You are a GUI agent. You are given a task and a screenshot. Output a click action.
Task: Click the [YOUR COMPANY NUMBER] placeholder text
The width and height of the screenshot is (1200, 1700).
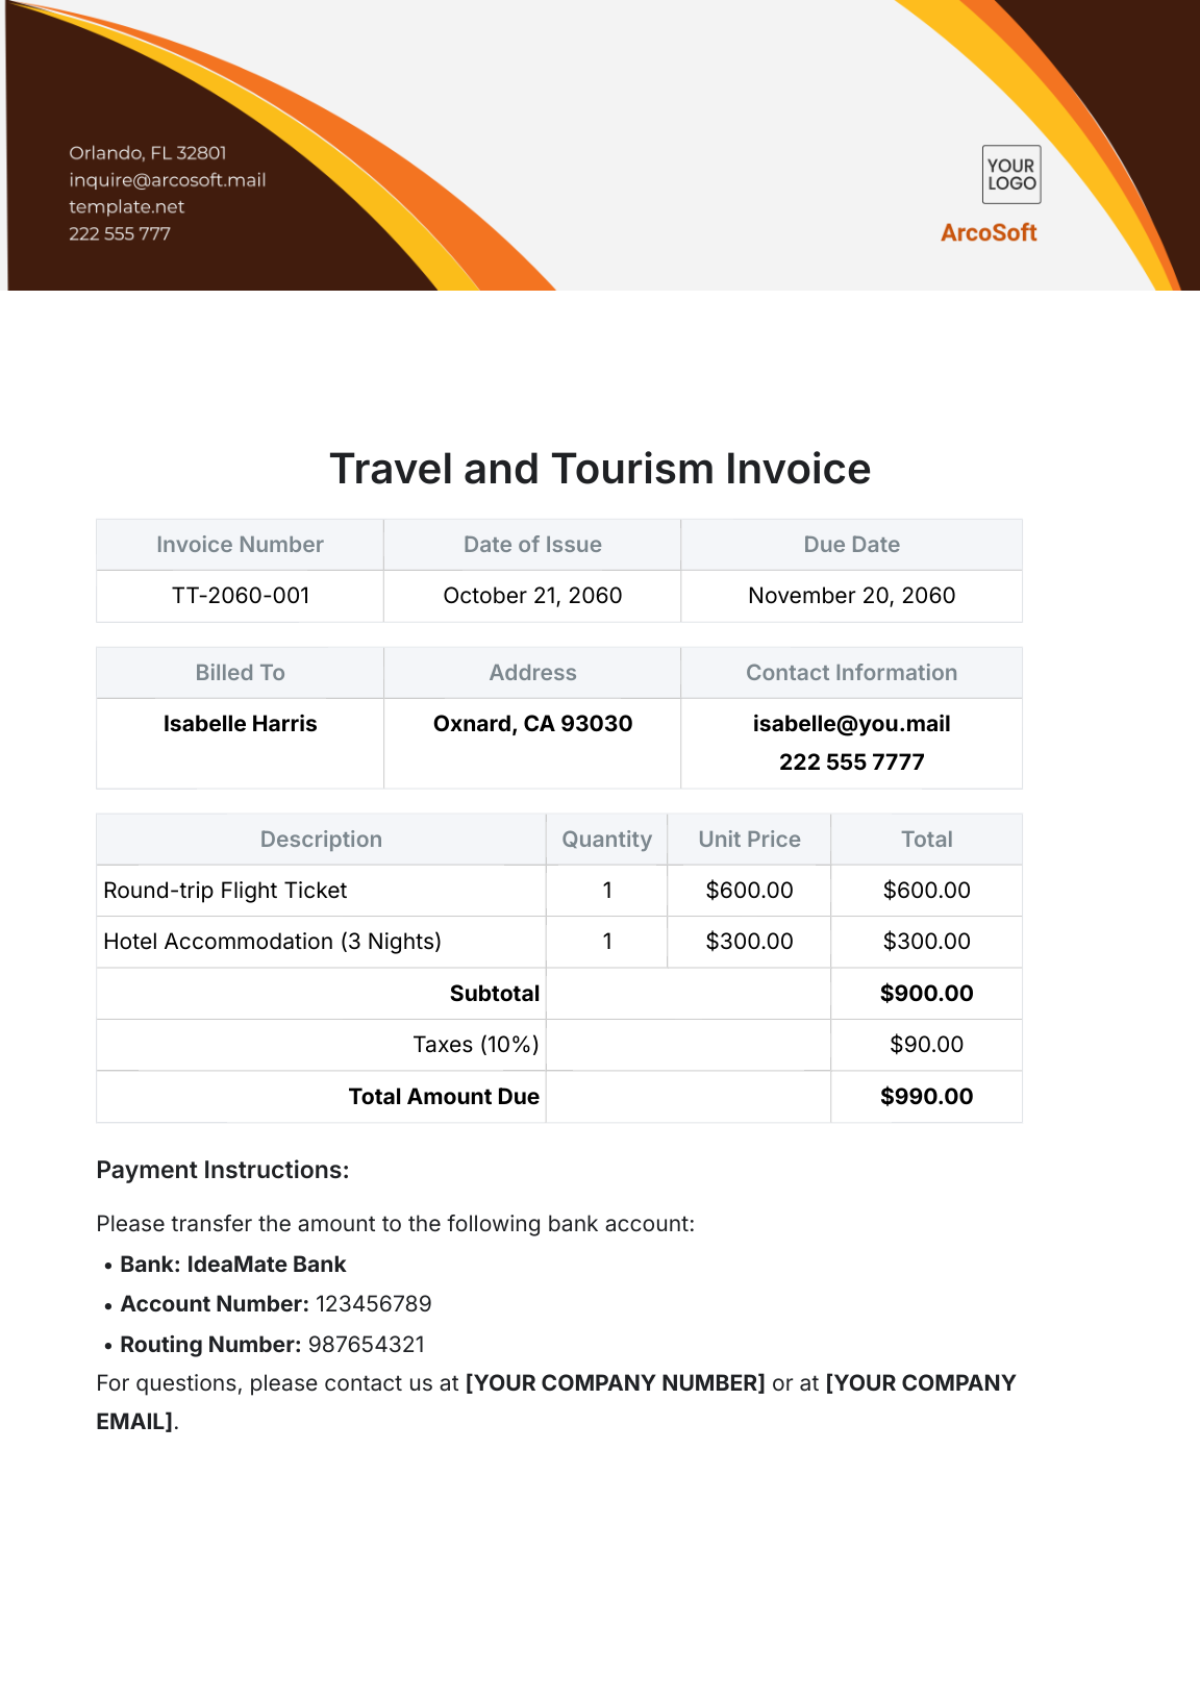[x=615, y=1384]
